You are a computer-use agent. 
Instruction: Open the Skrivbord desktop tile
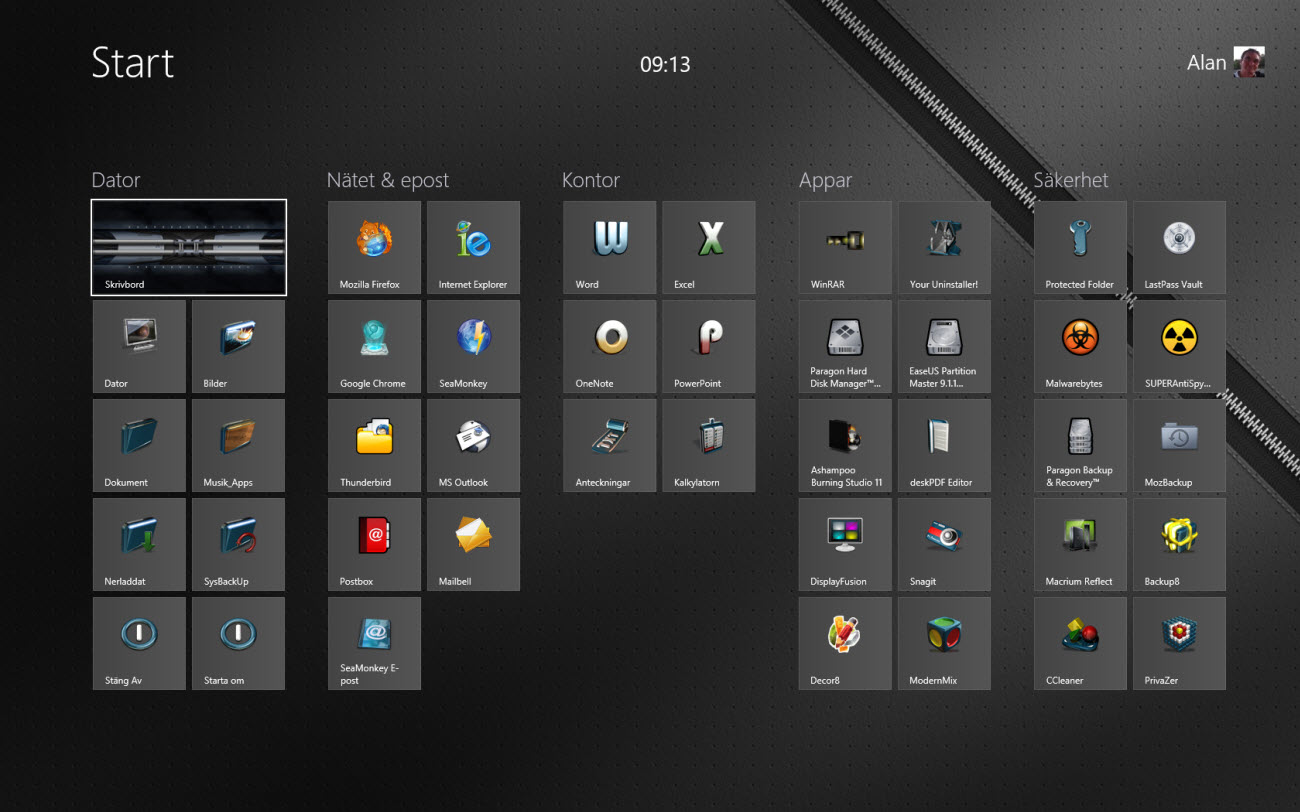tap(189, 247)
